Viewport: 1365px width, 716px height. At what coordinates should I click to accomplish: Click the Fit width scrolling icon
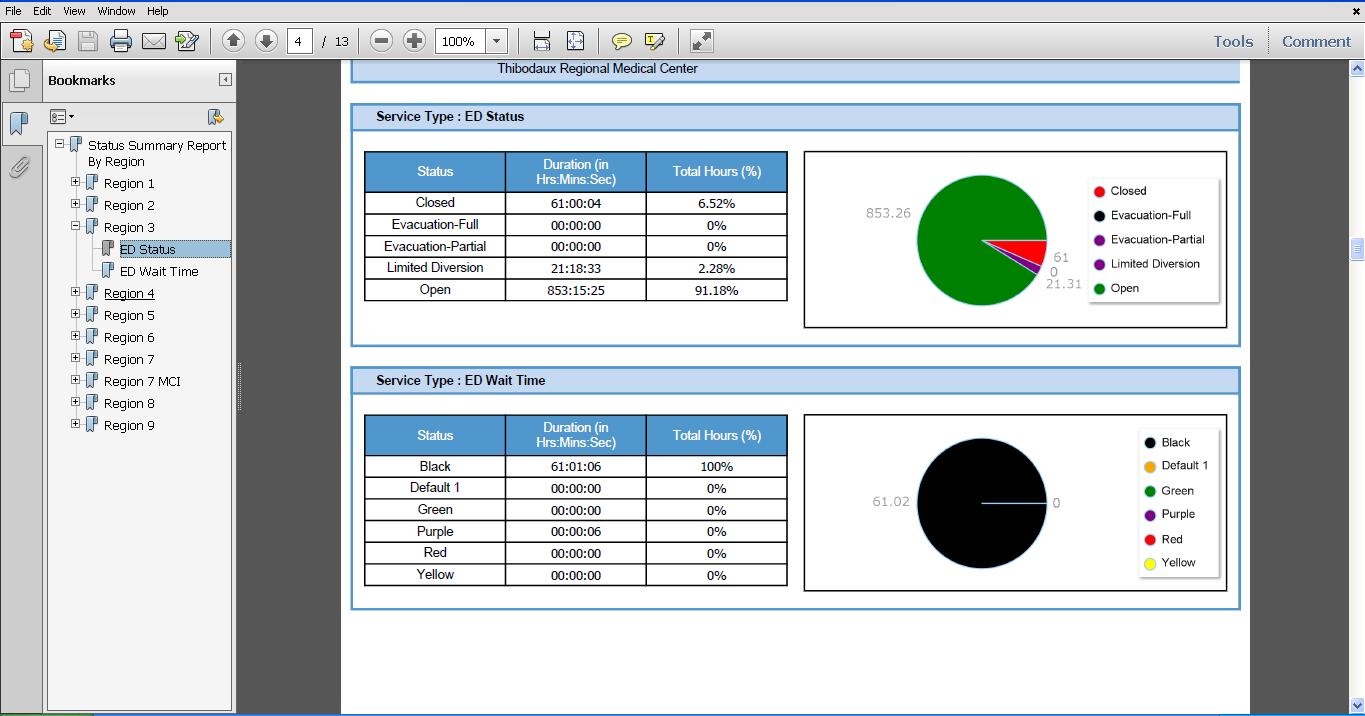tap(542, 41)
